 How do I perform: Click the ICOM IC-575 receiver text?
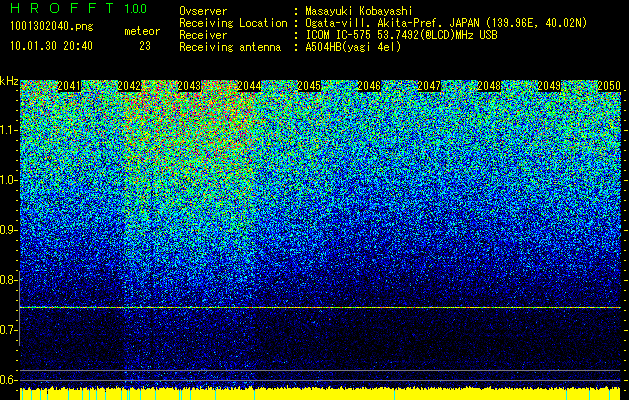coord(402,35)
